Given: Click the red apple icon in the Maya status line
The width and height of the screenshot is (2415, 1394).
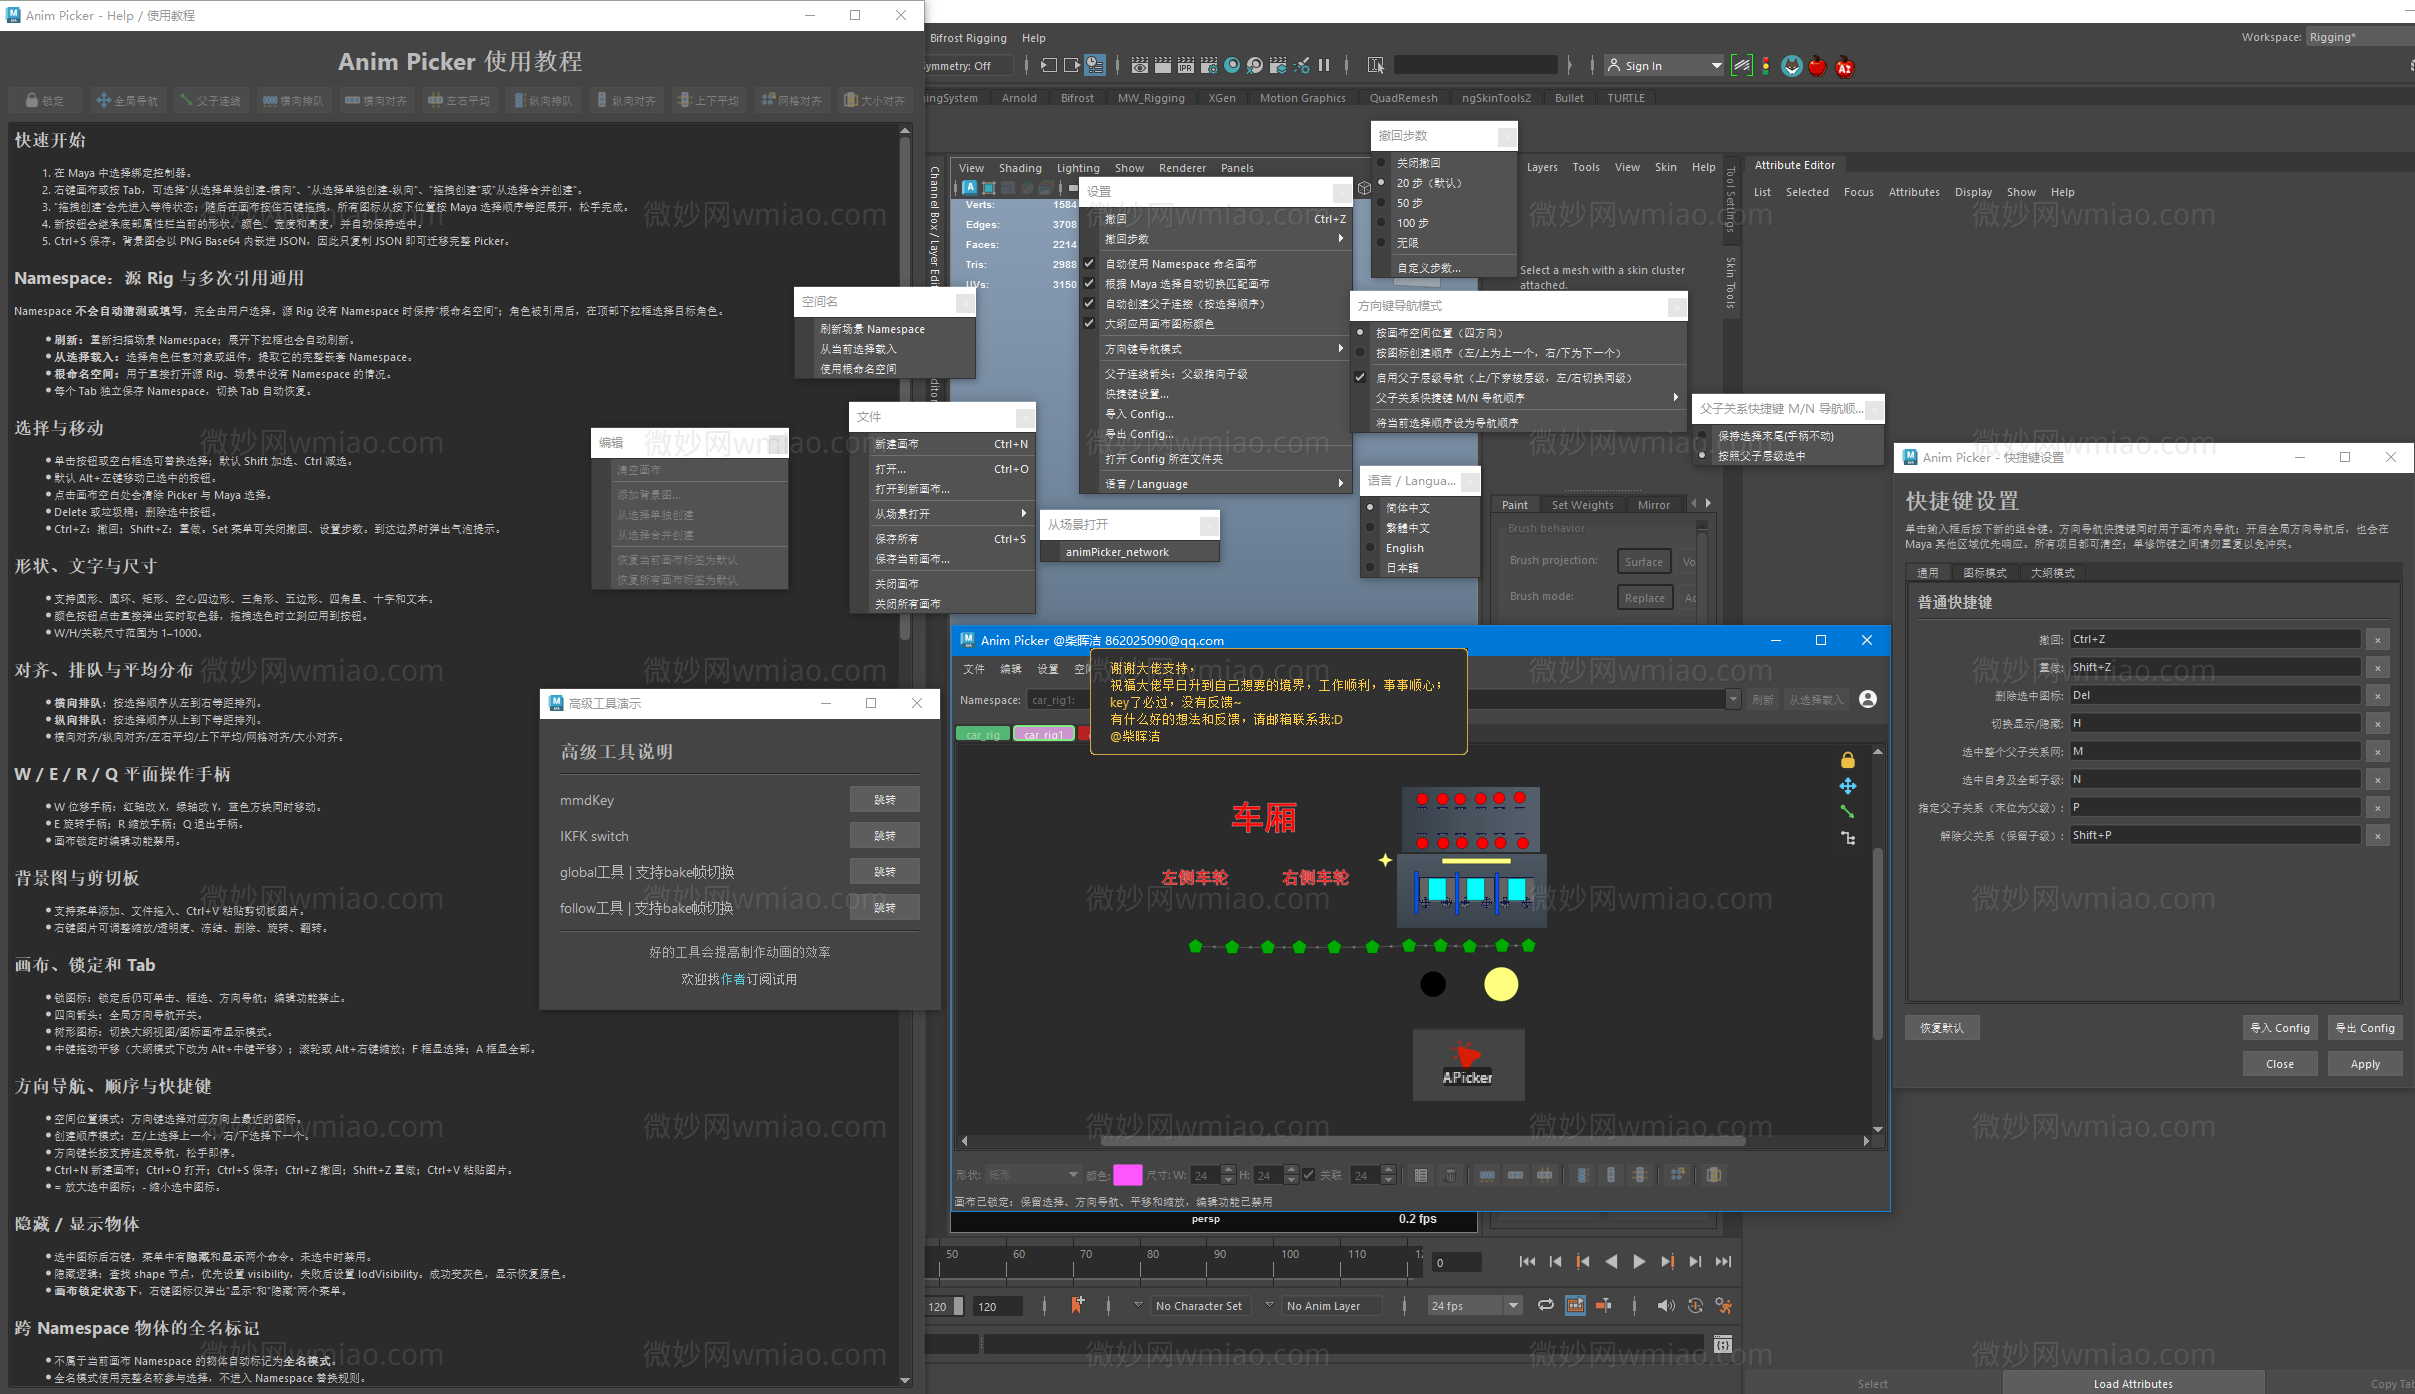Looking at the screenshot, I should click(1818, 66).
